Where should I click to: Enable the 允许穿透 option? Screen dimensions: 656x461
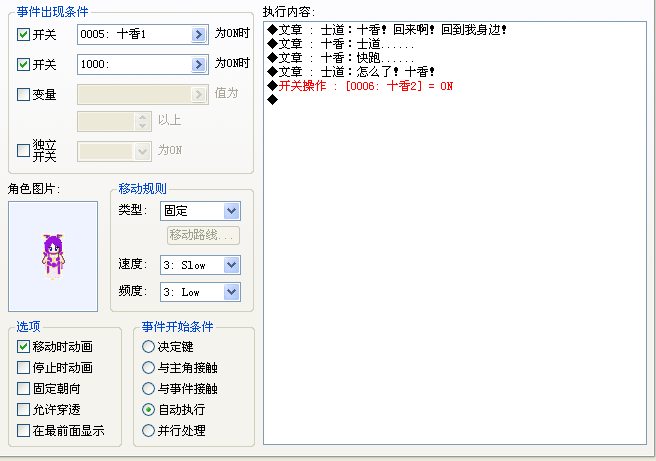point(23,409)
